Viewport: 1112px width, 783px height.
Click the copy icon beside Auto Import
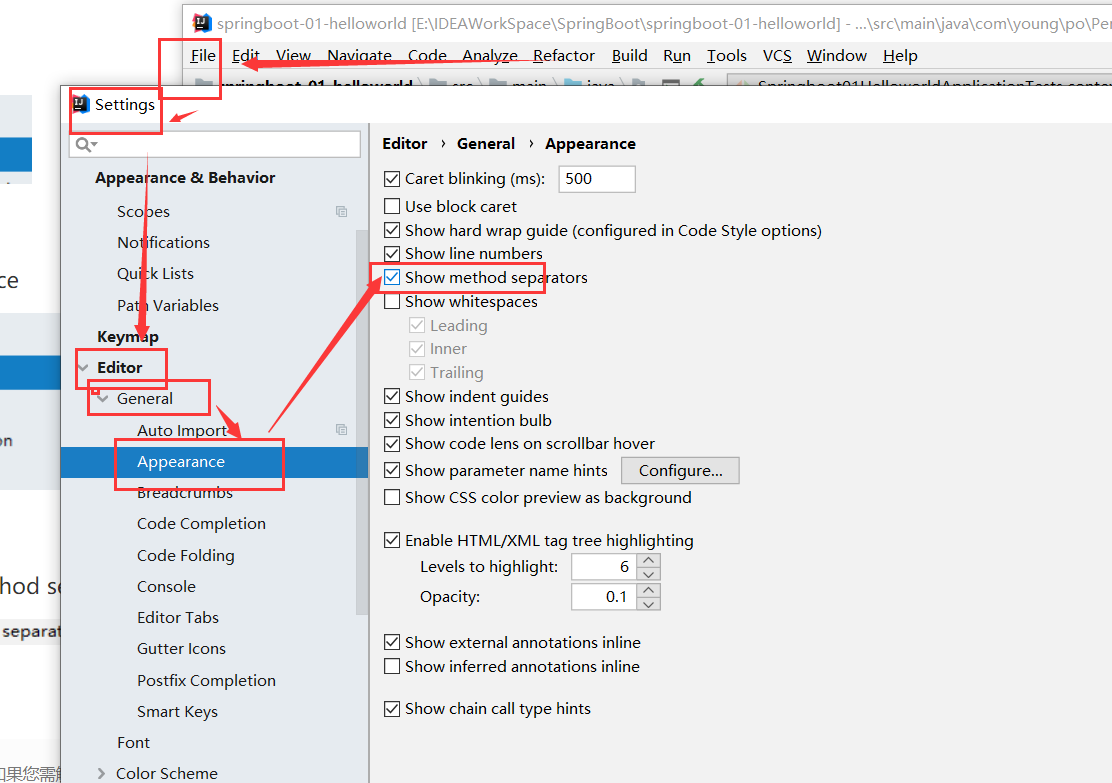[341, 429]
